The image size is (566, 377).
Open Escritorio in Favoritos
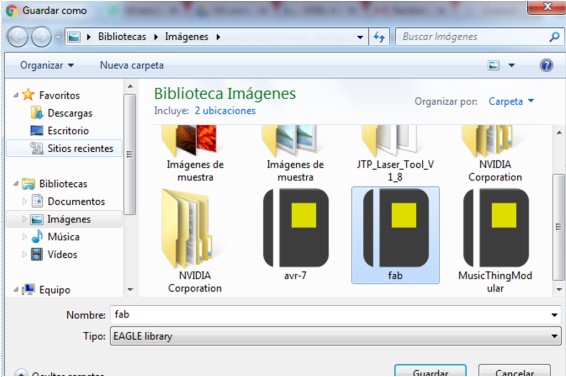(68, 131)
